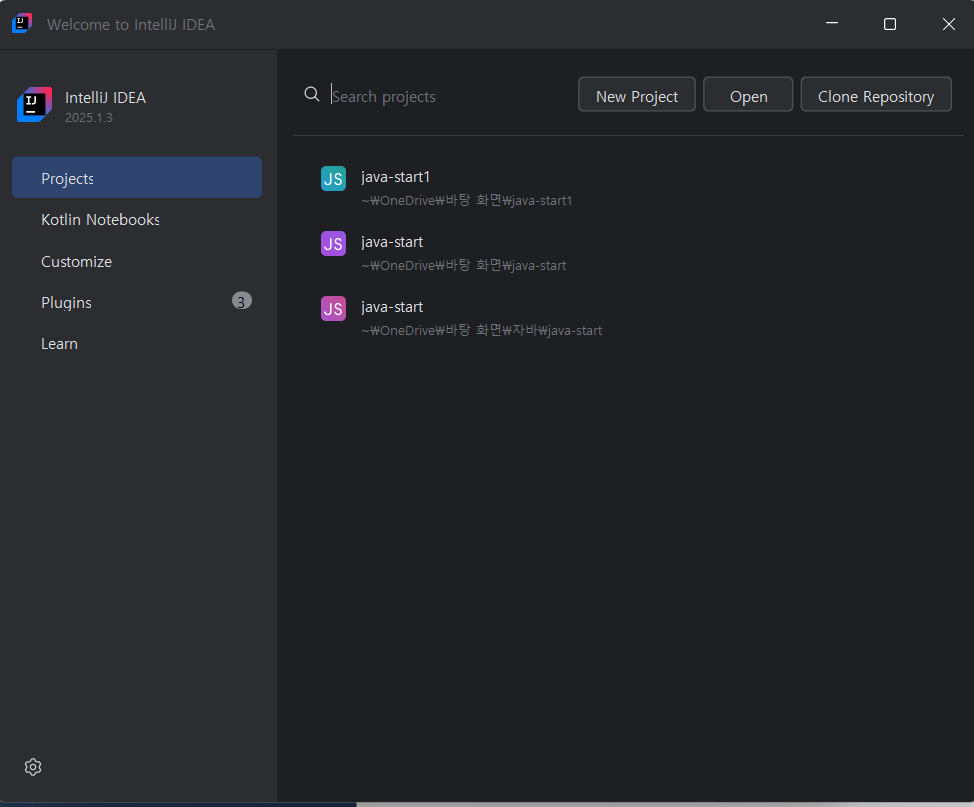Click Clone Repository button

[x=876, y=94]
